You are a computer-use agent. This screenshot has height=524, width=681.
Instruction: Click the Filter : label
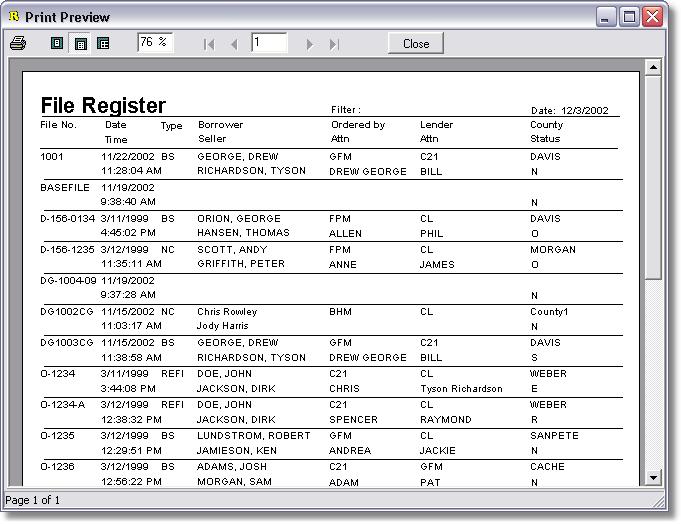click(x=346, y=109)
